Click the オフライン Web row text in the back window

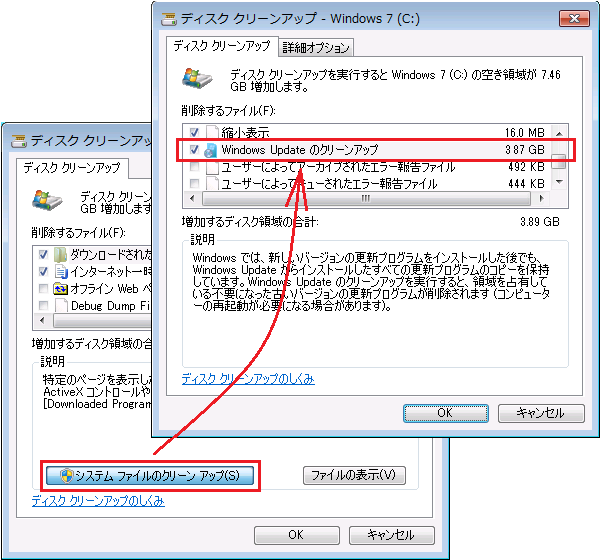pos(111,289)
